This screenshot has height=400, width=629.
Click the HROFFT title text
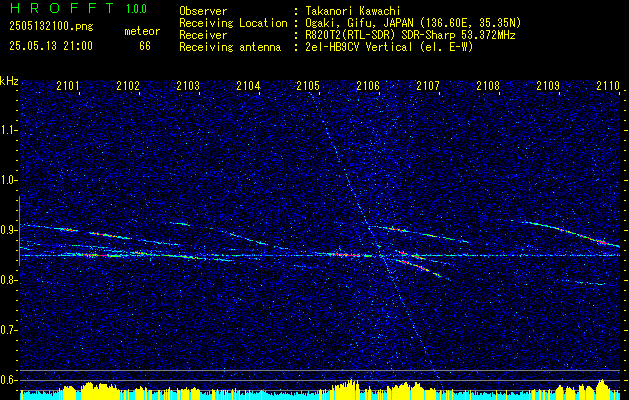[x=62, y=8]
